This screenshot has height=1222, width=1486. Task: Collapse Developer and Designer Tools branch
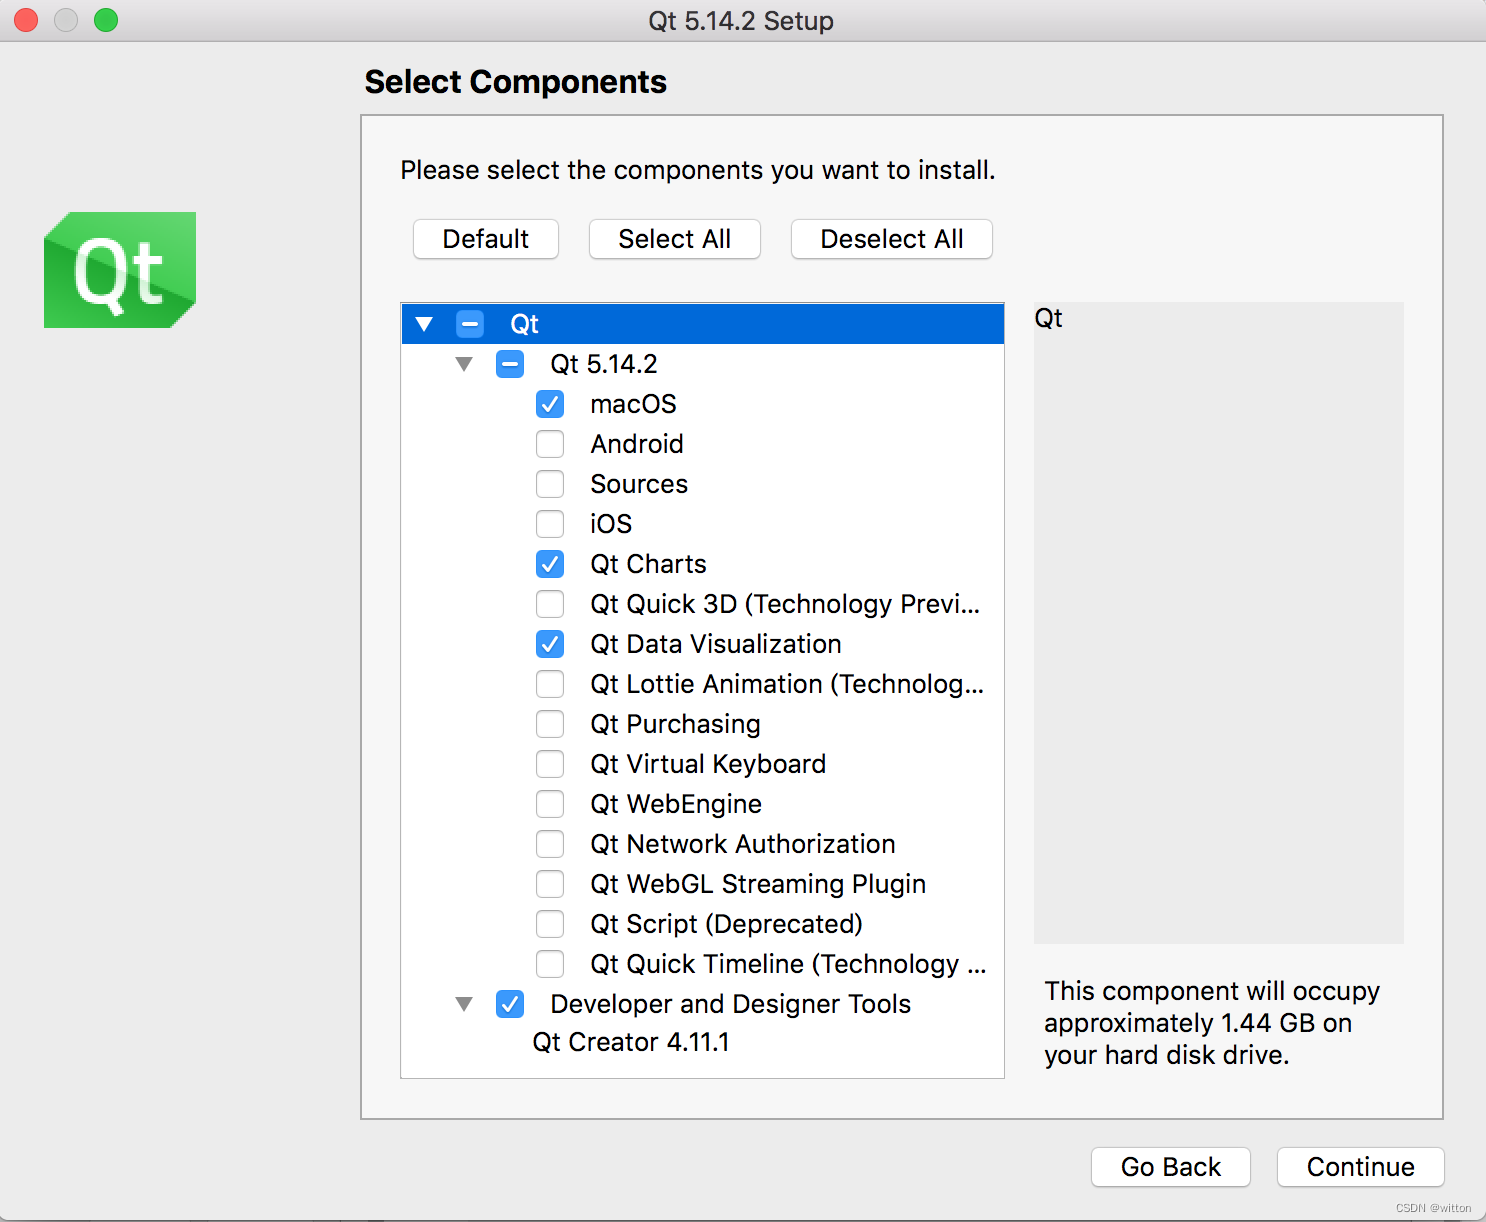(464, 1004)
